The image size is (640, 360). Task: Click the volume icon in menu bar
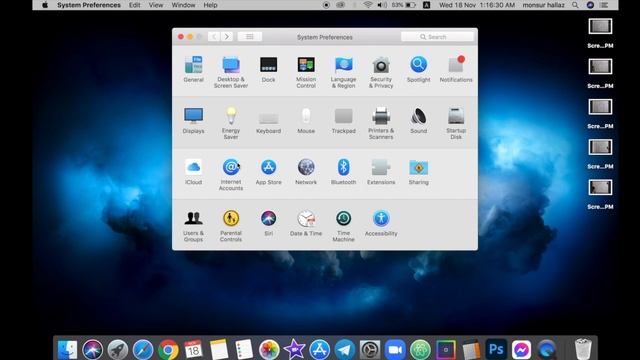(382, 5)
